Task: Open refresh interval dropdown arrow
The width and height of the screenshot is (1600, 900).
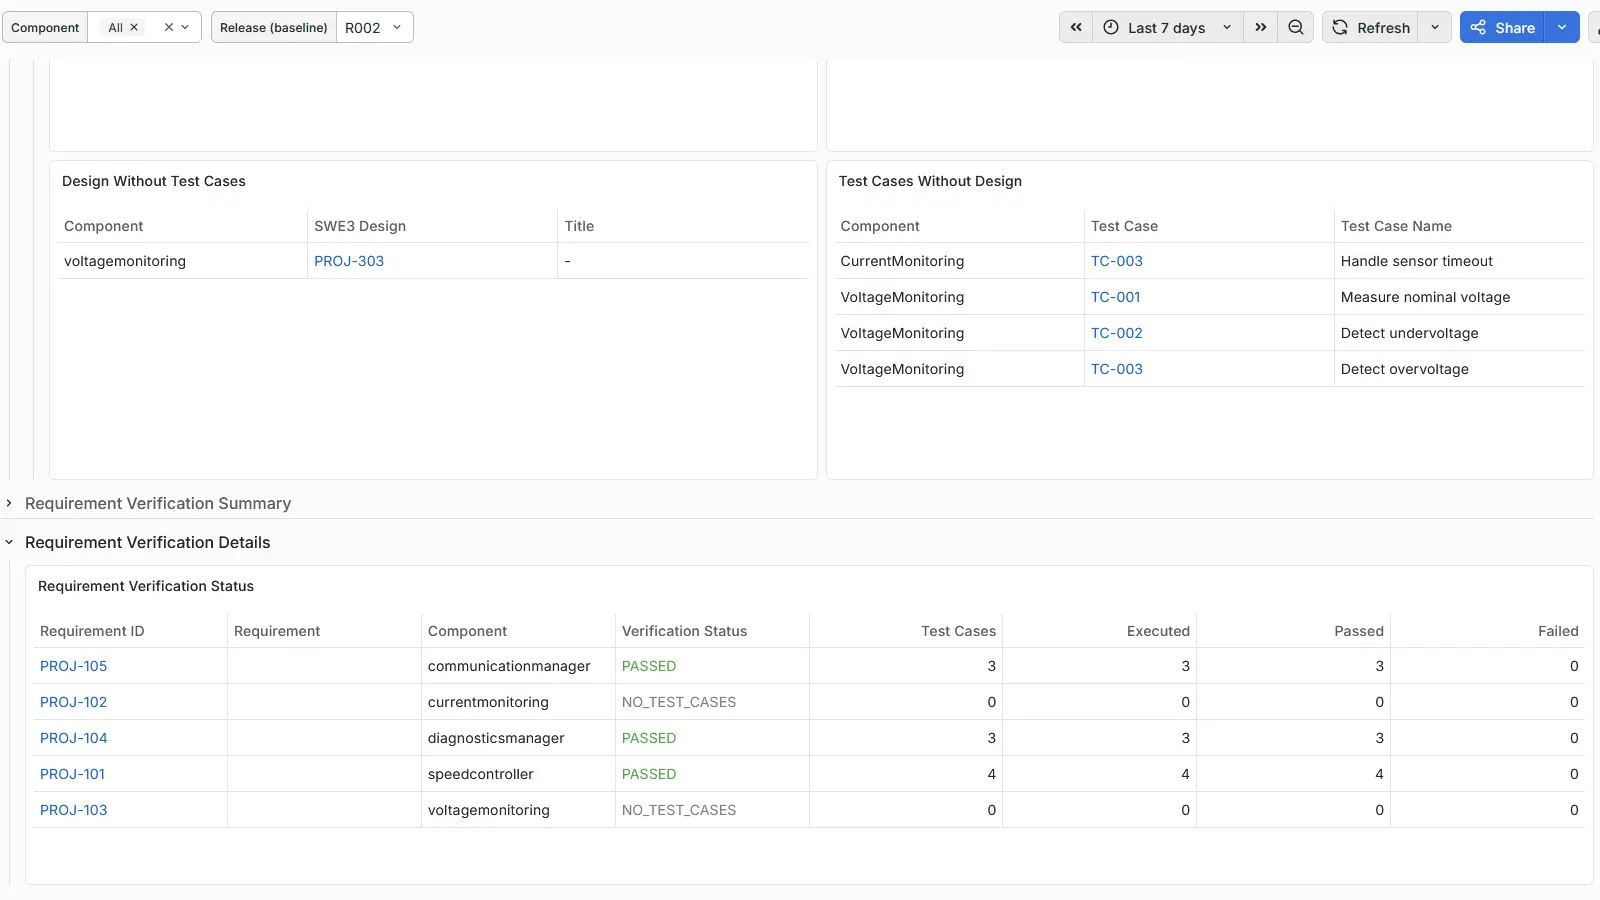Action: tap(1435, 27)
